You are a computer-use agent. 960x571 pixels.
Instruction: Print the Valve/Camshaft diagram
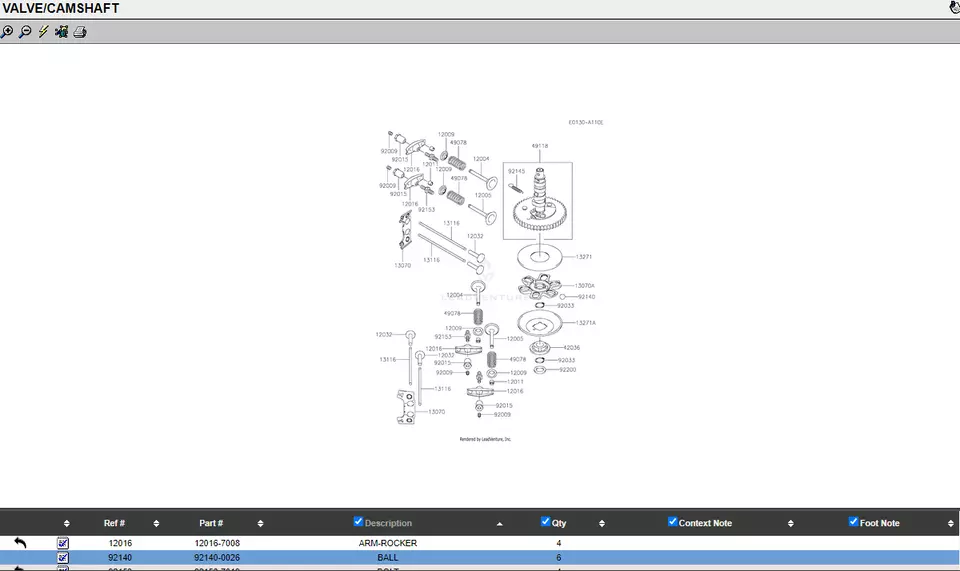[80, 32]
